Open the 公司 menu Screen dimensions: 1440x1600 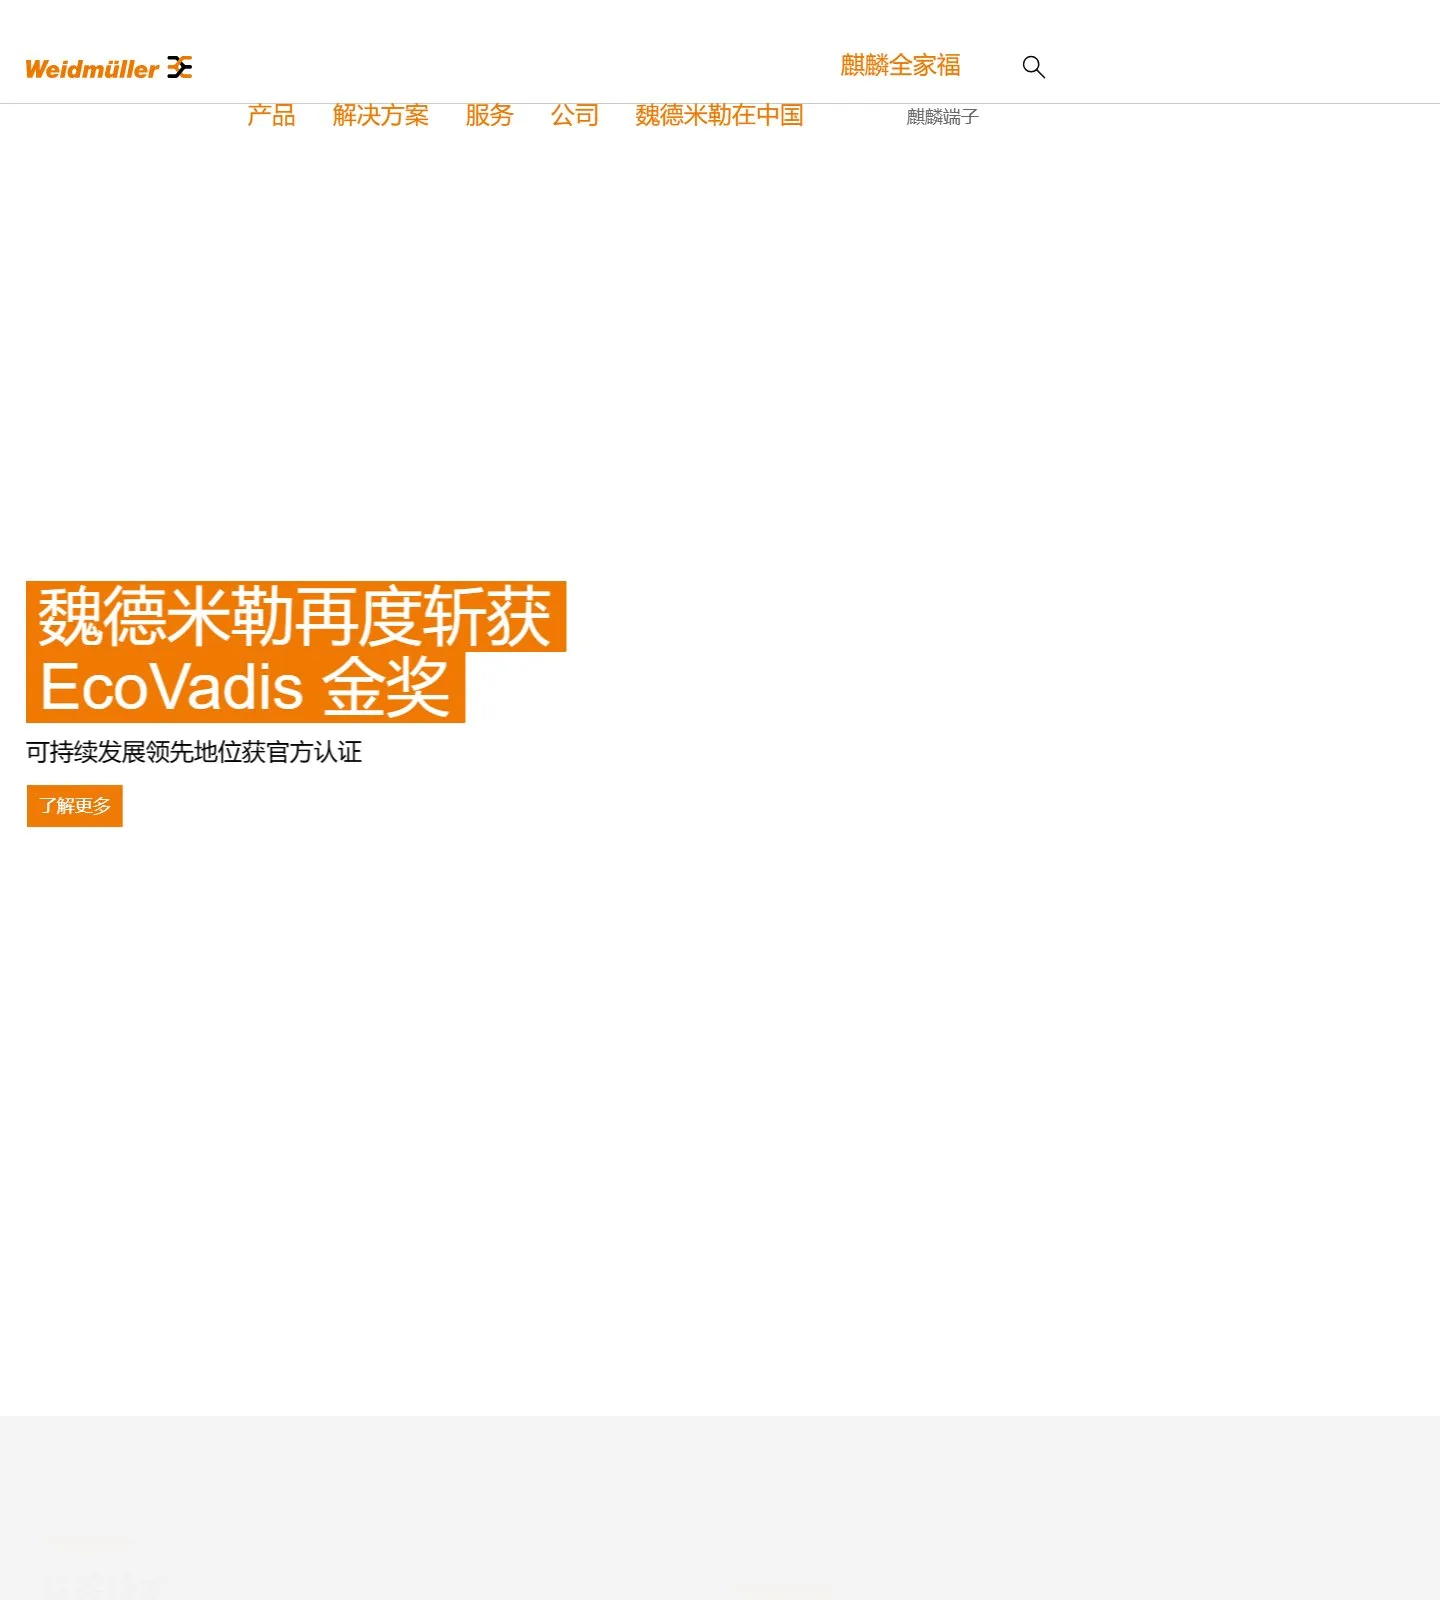point(575,116)
